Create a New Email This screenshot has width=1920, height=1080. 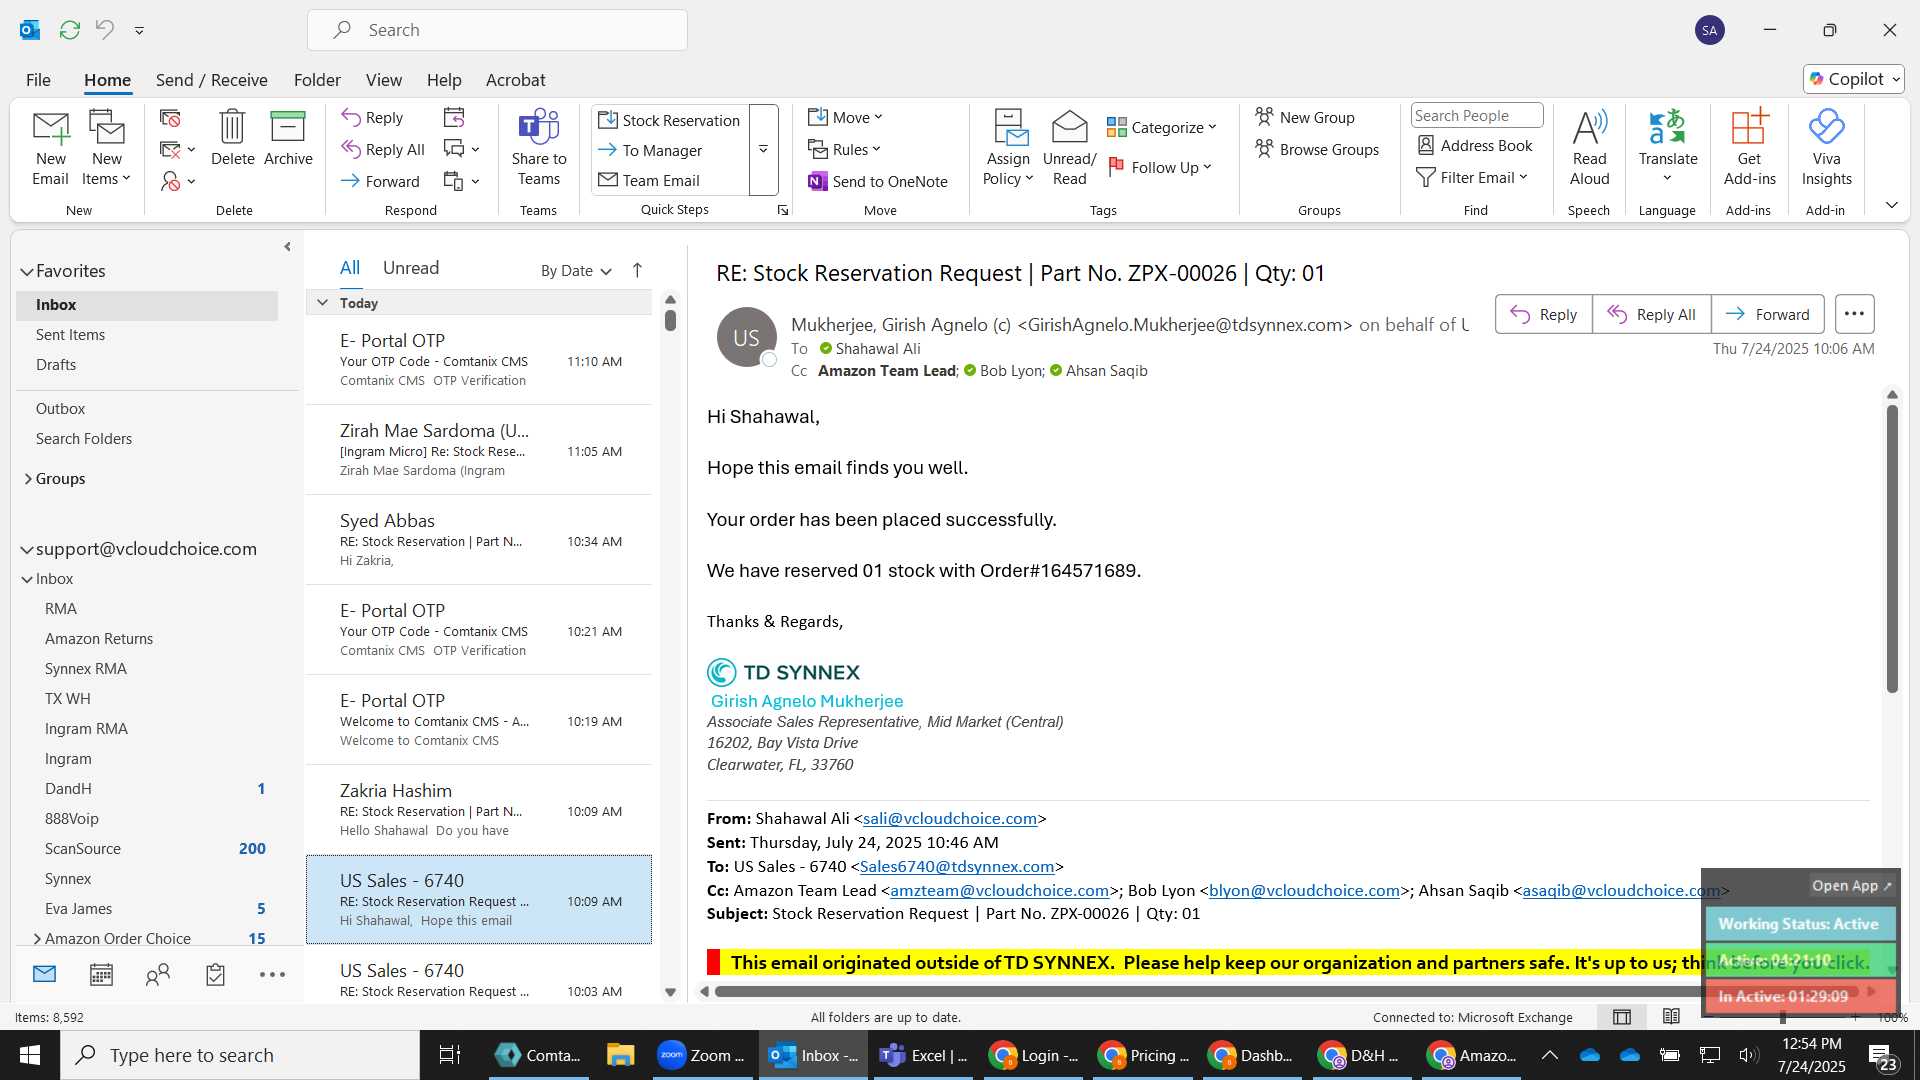point(50,148)
